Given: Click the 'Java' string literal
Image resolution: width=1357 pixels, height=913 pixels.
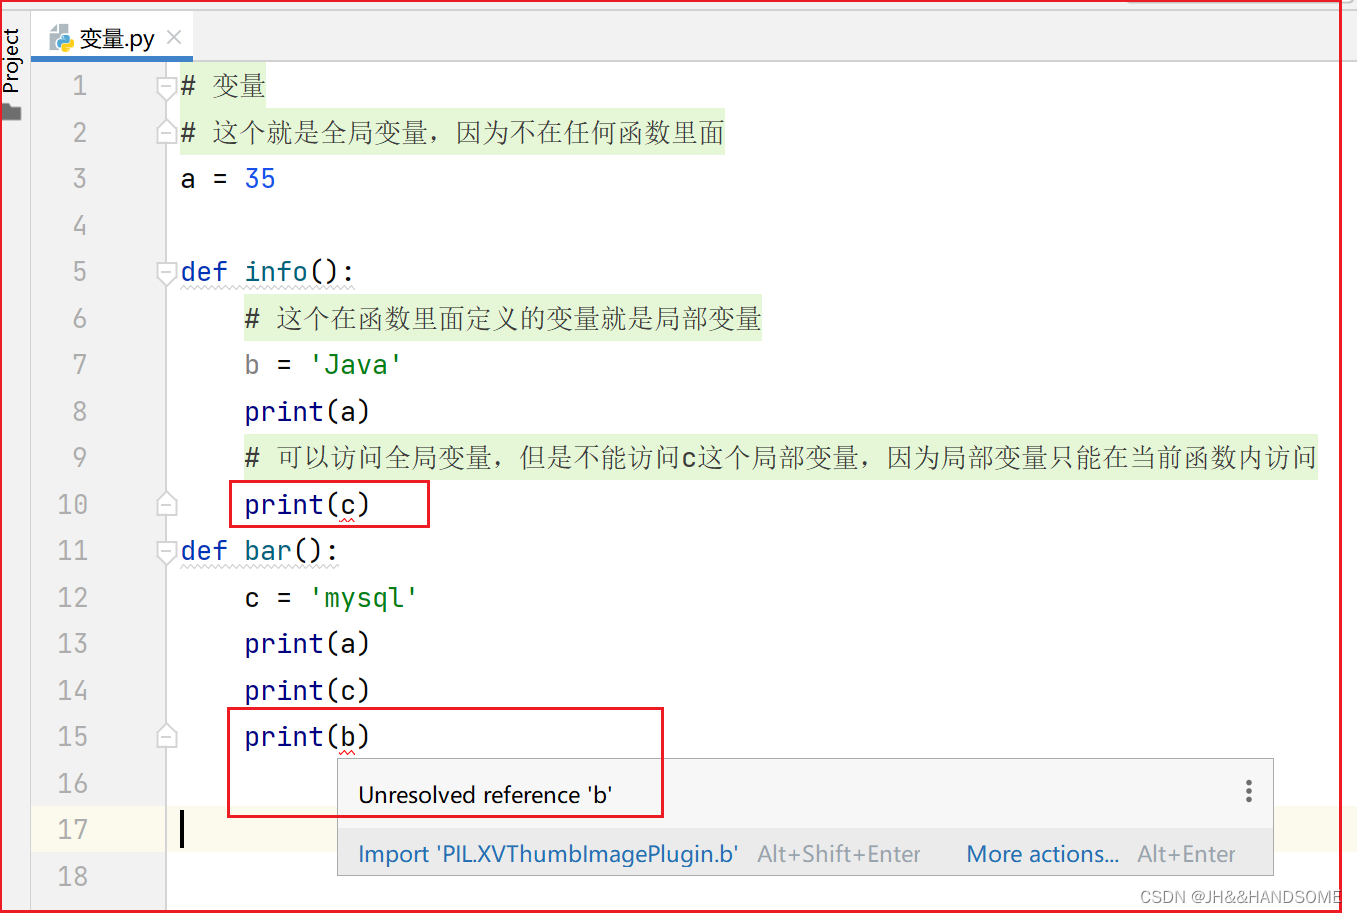Looking at the screenshot, I should pyautogui.click(x=355, y=365).
